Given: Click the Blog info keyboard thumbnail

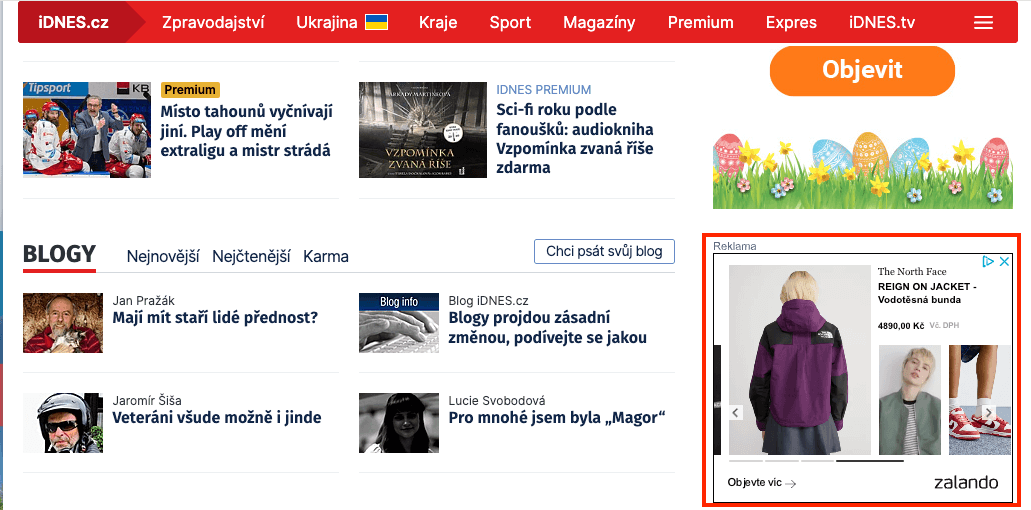Looking at the screenshot, I should 398,323.
